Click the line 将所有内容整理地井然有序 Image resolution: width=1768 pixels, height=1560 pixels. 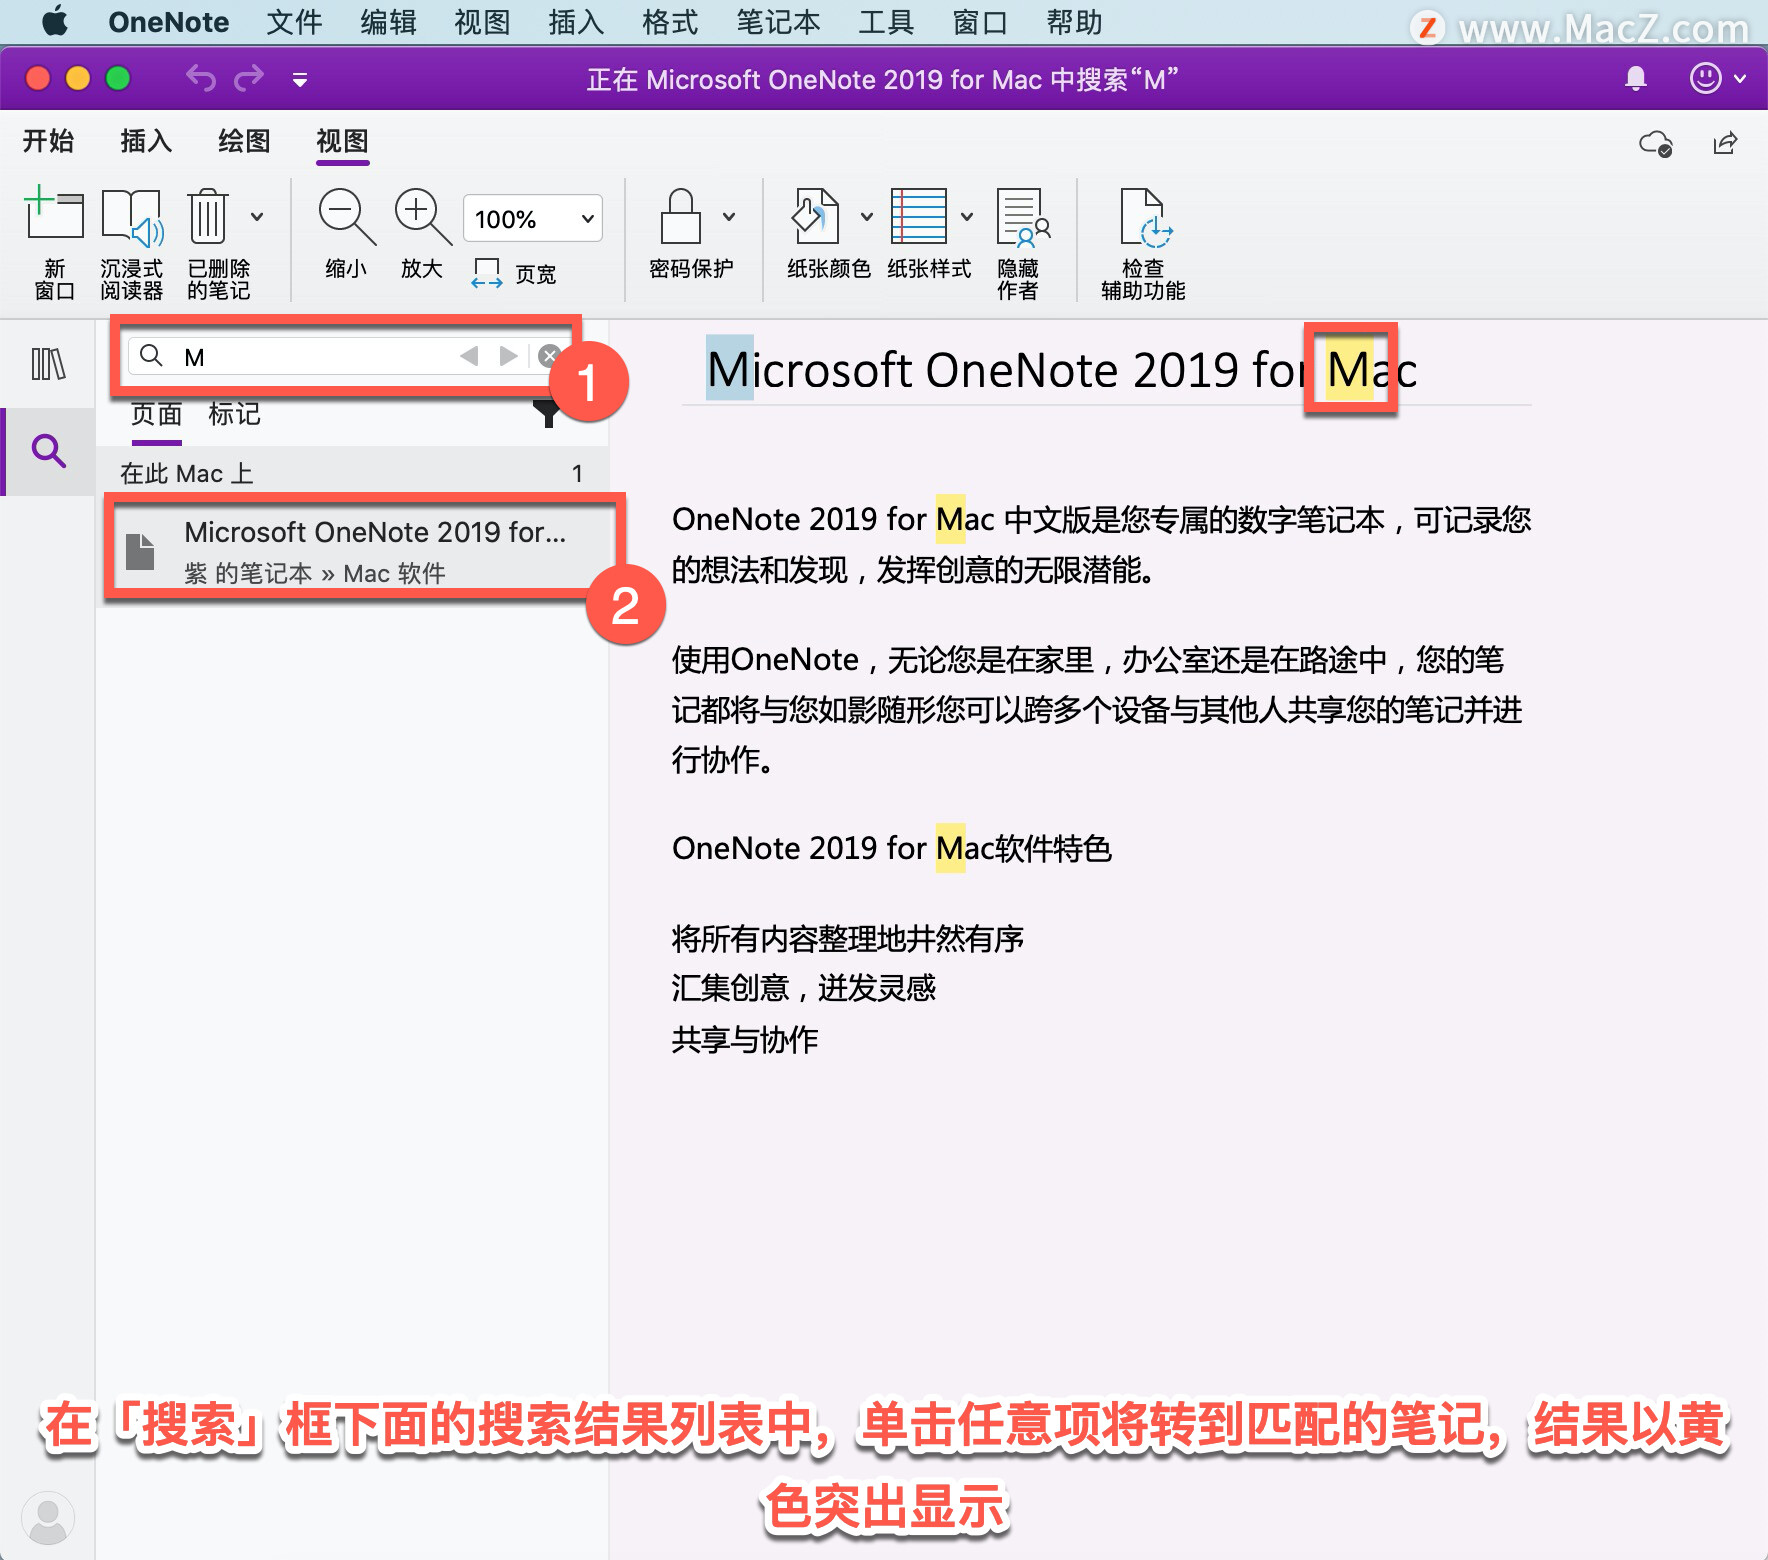coord(848,938)
